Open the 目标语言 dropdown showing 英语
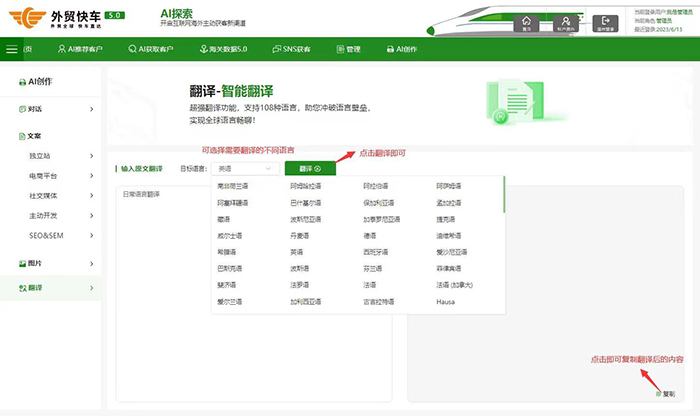 [244, 169]
